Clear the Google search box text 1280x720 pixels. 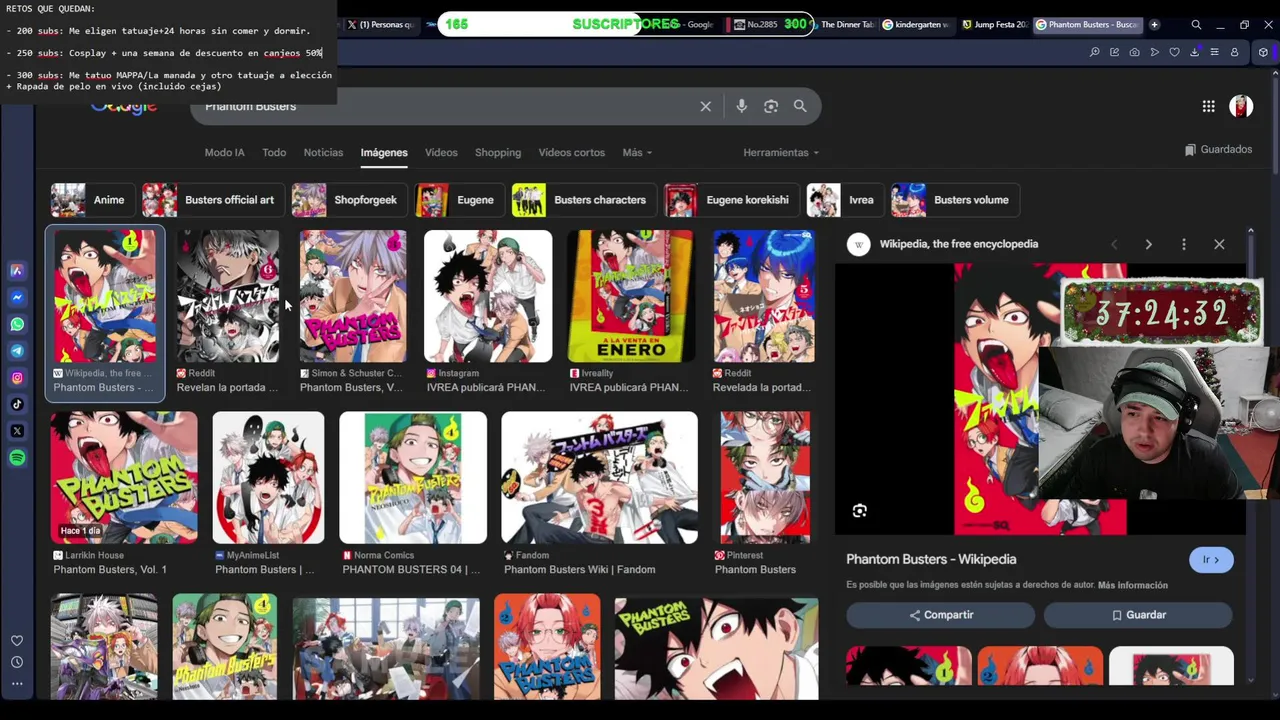pyautogui.click(x=706, y=106)
